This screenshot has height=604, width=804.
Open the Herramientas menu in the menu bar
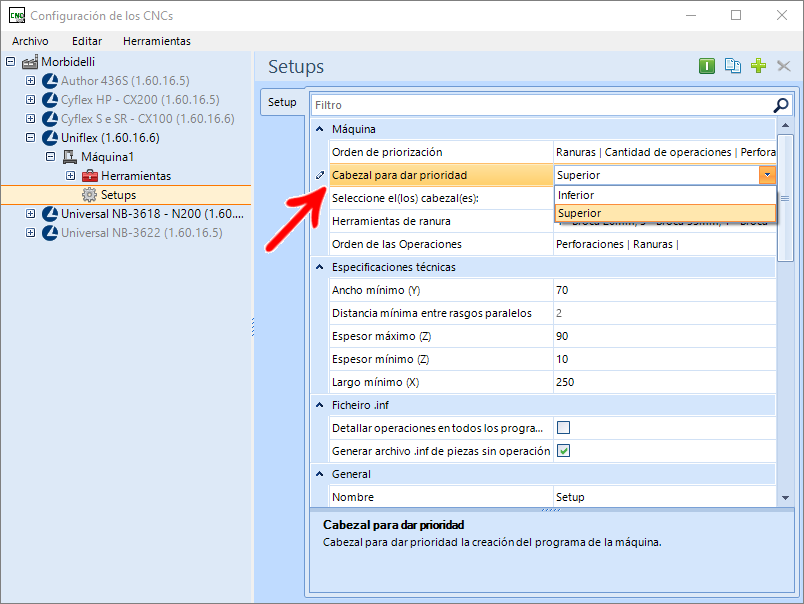(x=156, y=41)
